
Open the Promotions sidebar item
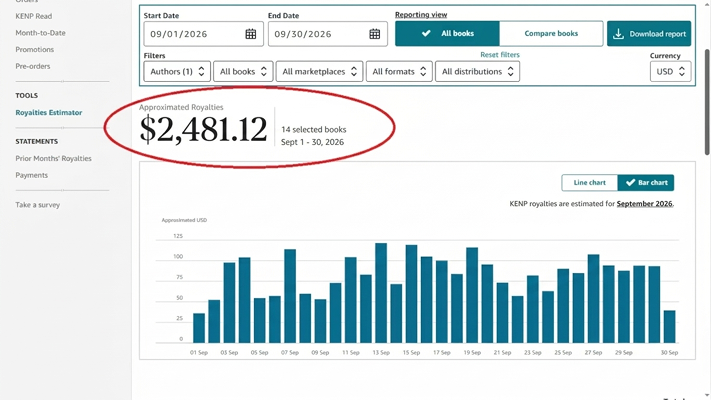[x=34, y=49]
